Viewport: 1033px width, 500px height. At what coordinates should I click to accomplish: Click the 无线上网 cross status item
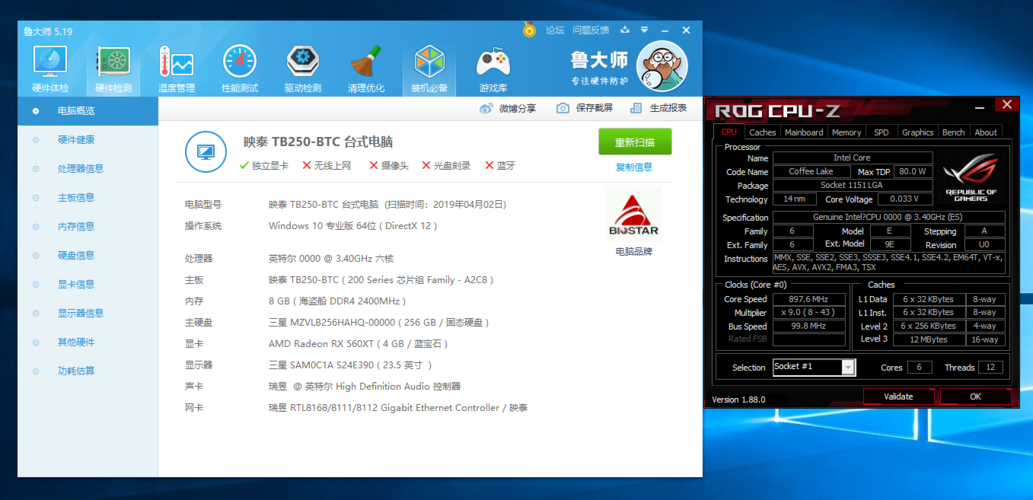click(x=327, y=165)
